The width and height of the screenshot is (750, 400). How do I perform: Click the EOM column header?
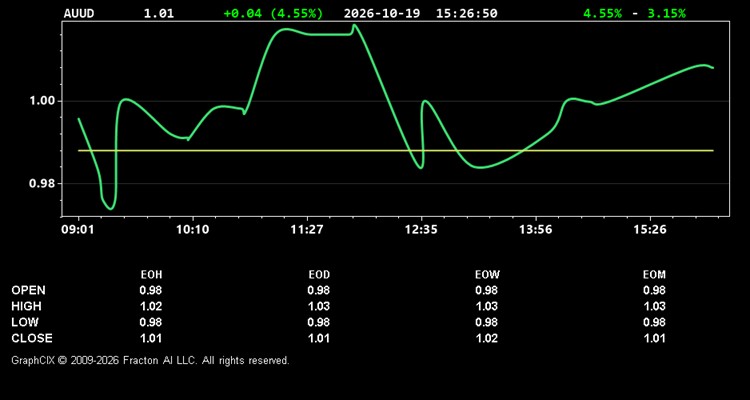pyautogui.click(x=654, y=275)
